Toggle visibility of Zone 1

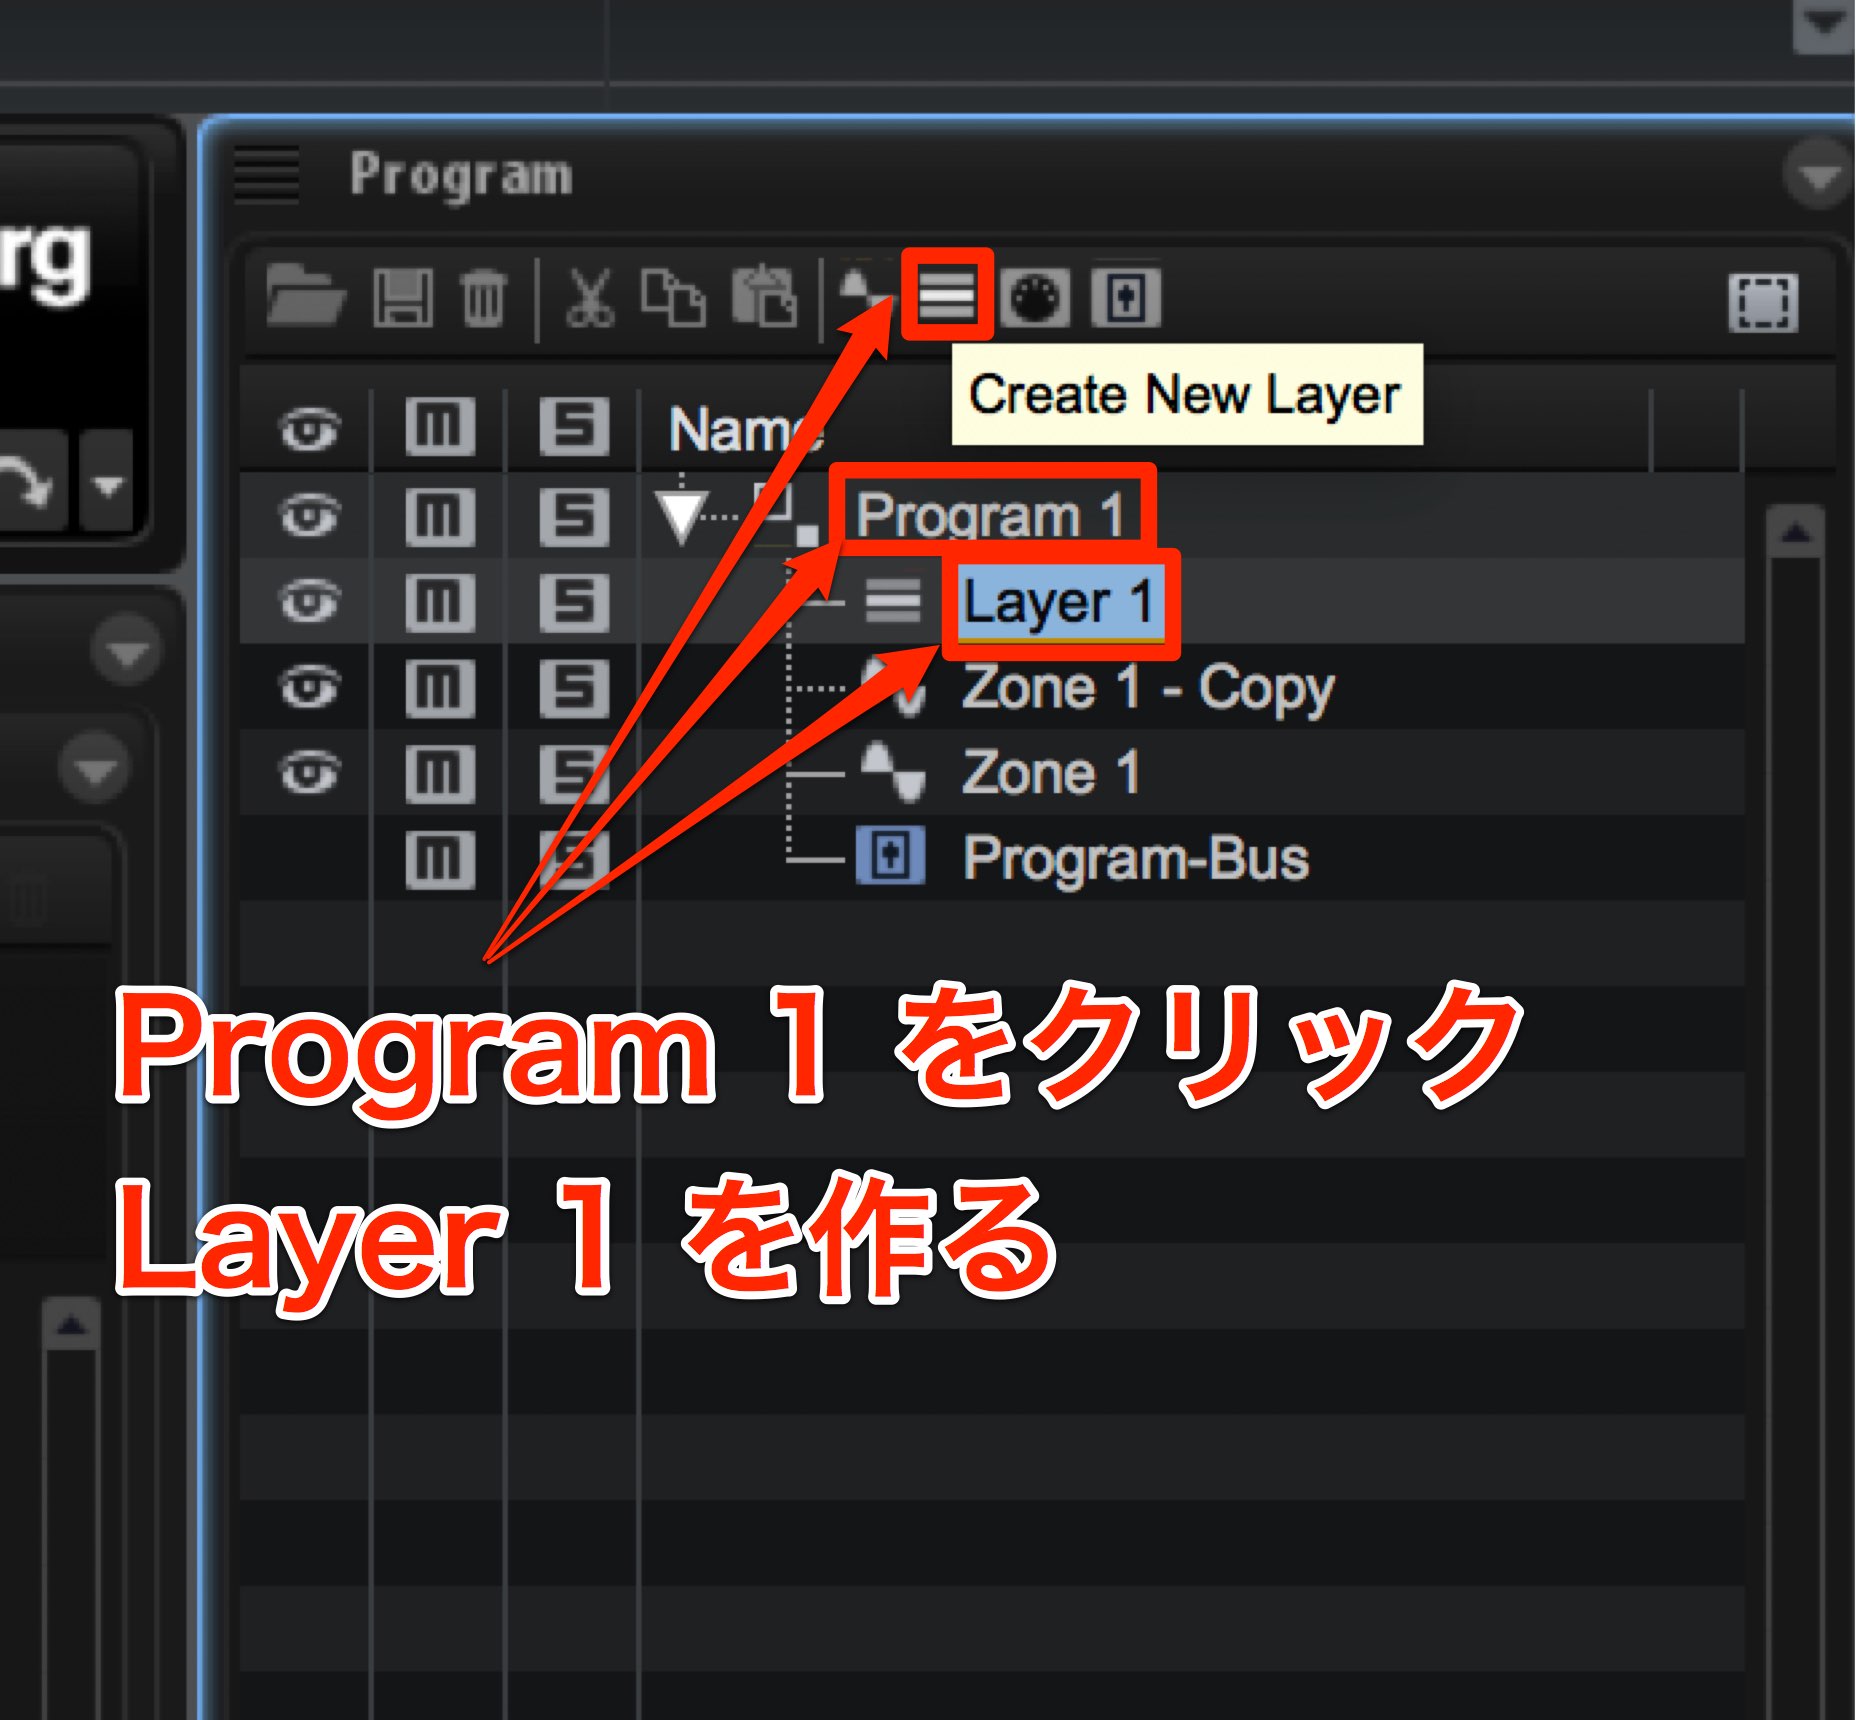[310, 773]
